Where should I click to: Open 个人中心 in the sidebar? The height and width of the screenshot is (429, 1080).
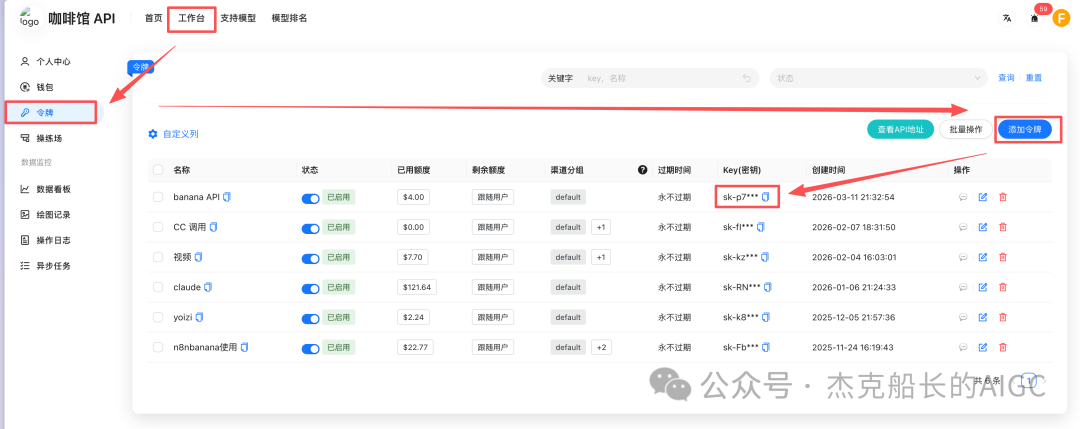click(x=54, y=61)
